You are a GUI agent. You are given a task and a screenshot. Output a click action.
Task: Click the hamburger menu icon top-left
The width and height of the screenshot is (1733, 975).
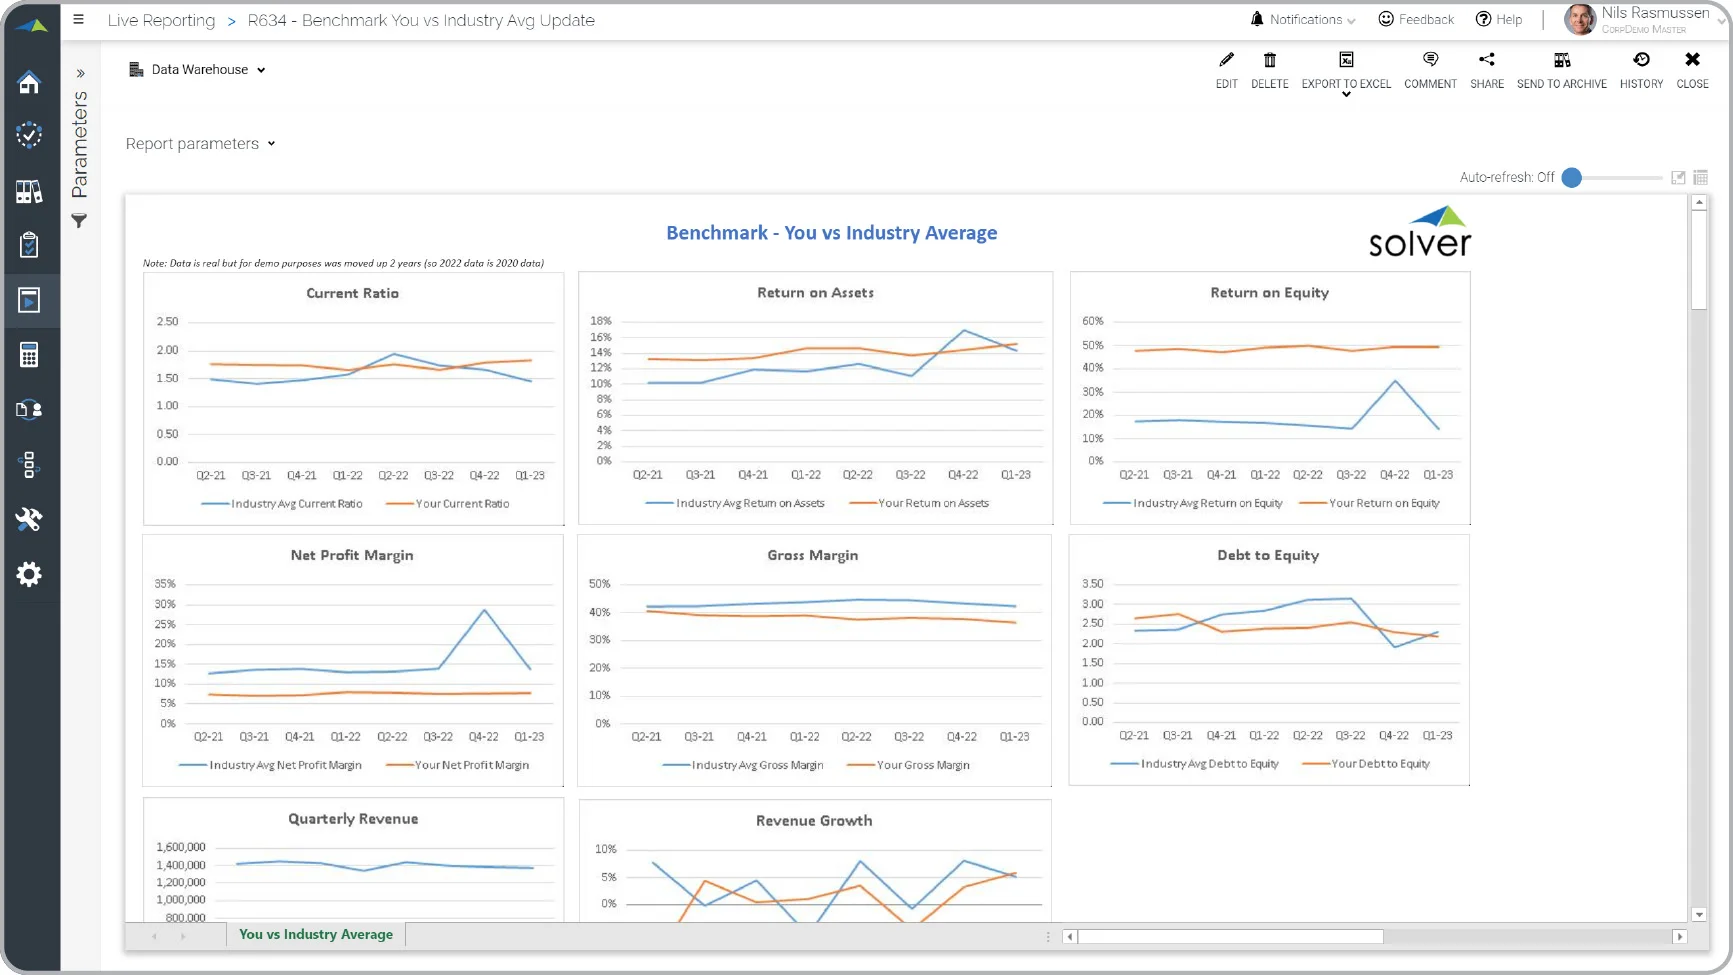[78, 20]
